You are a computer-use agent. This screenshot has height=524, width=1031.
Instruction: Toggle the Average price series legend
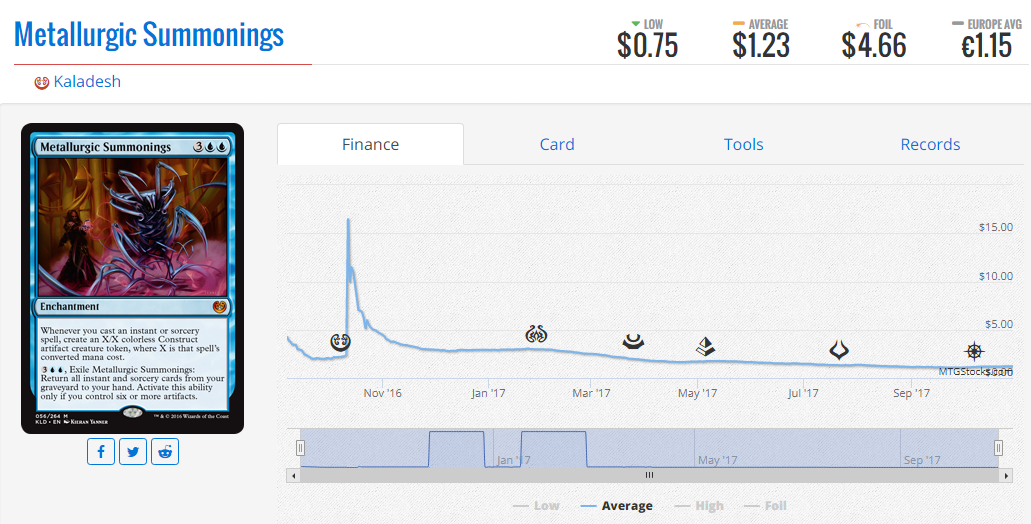[x=617, y=506]
